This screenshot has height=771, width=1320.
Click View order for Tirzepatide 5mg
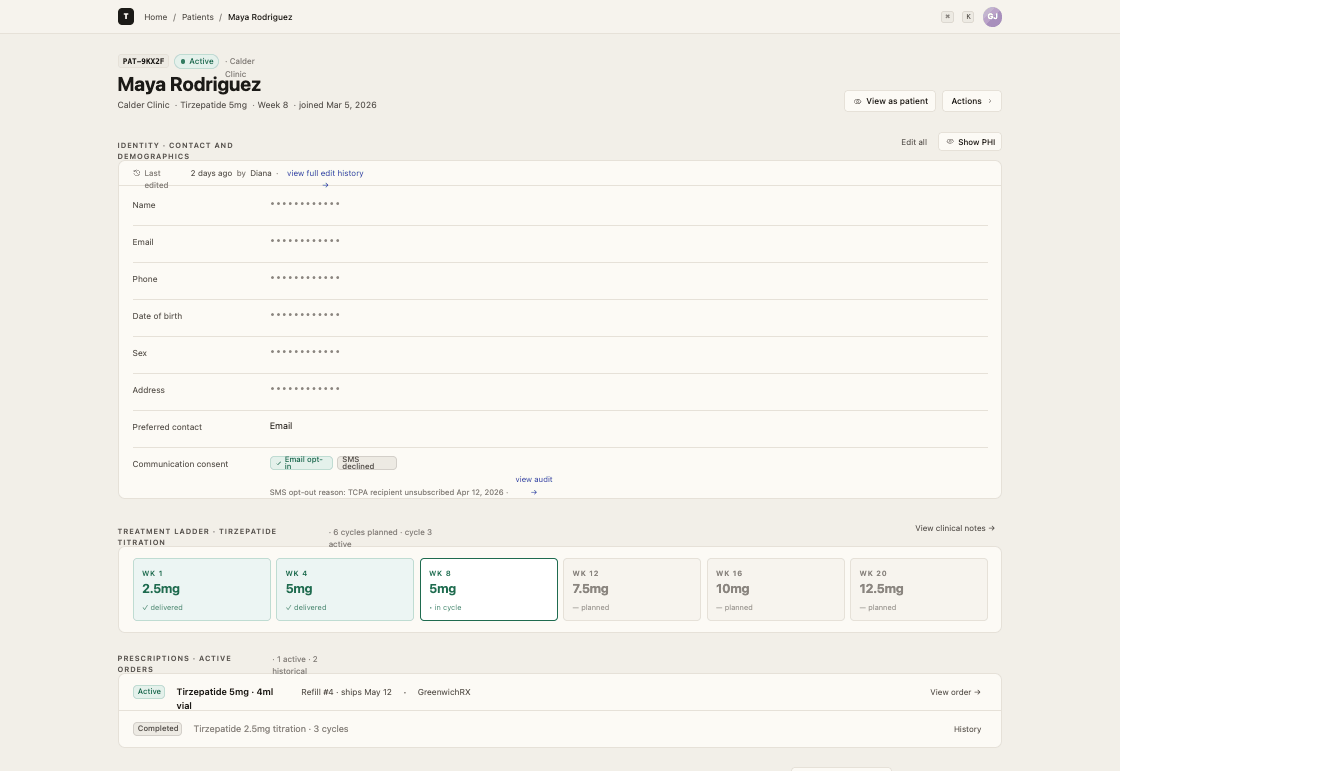tap(955, 692)
